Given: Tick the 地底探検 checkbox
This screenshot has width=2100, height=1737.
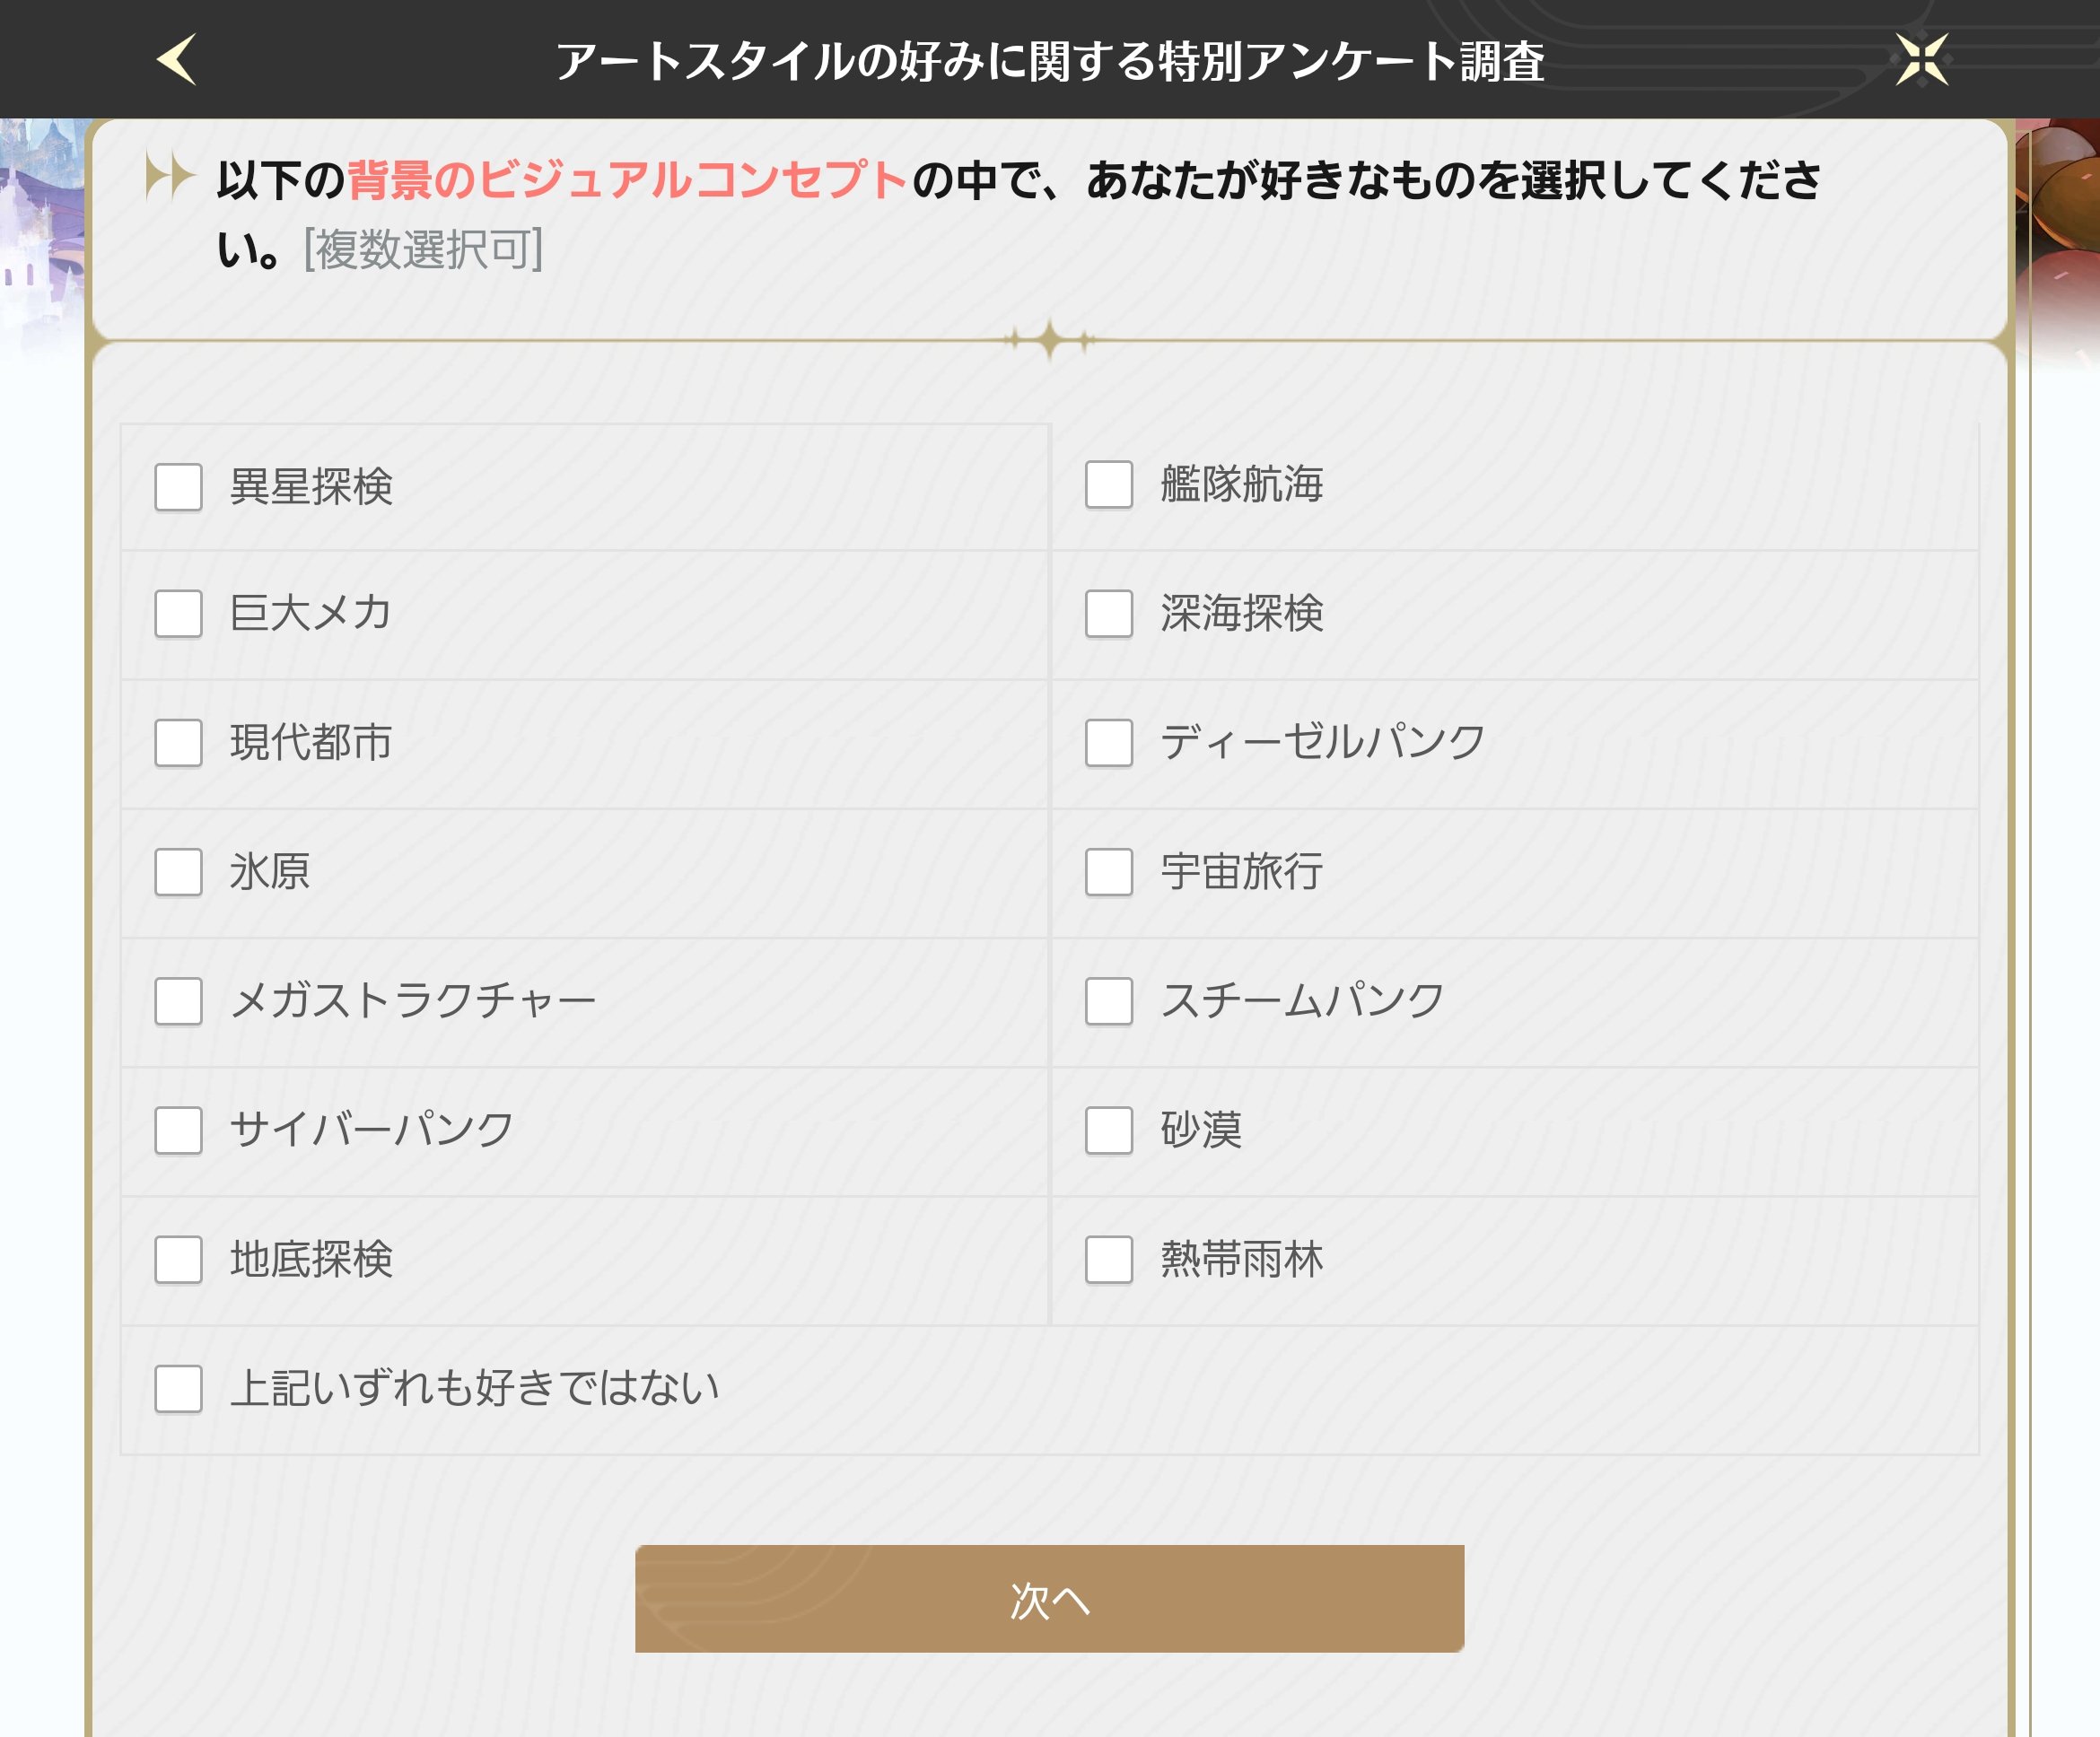Looking at the screenshot, I should (179, 1259).
